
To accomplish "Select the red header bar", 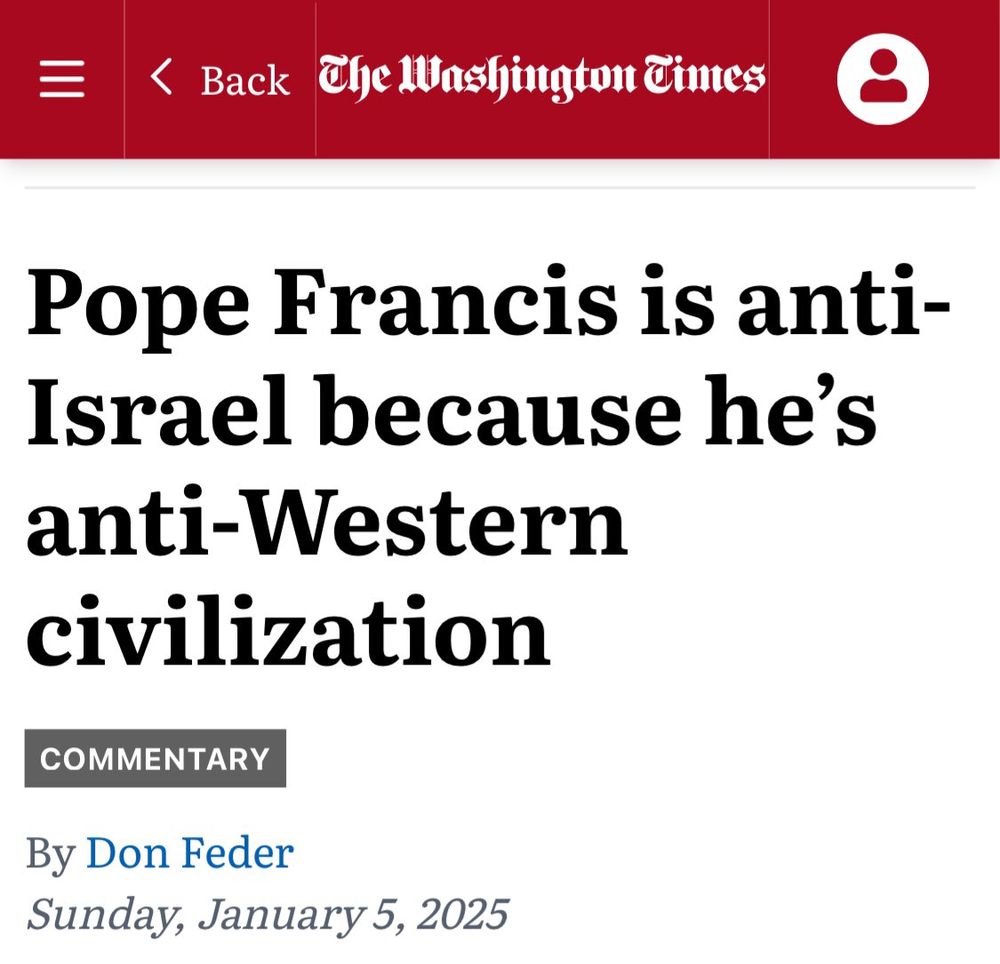I will tap(500, 79).
